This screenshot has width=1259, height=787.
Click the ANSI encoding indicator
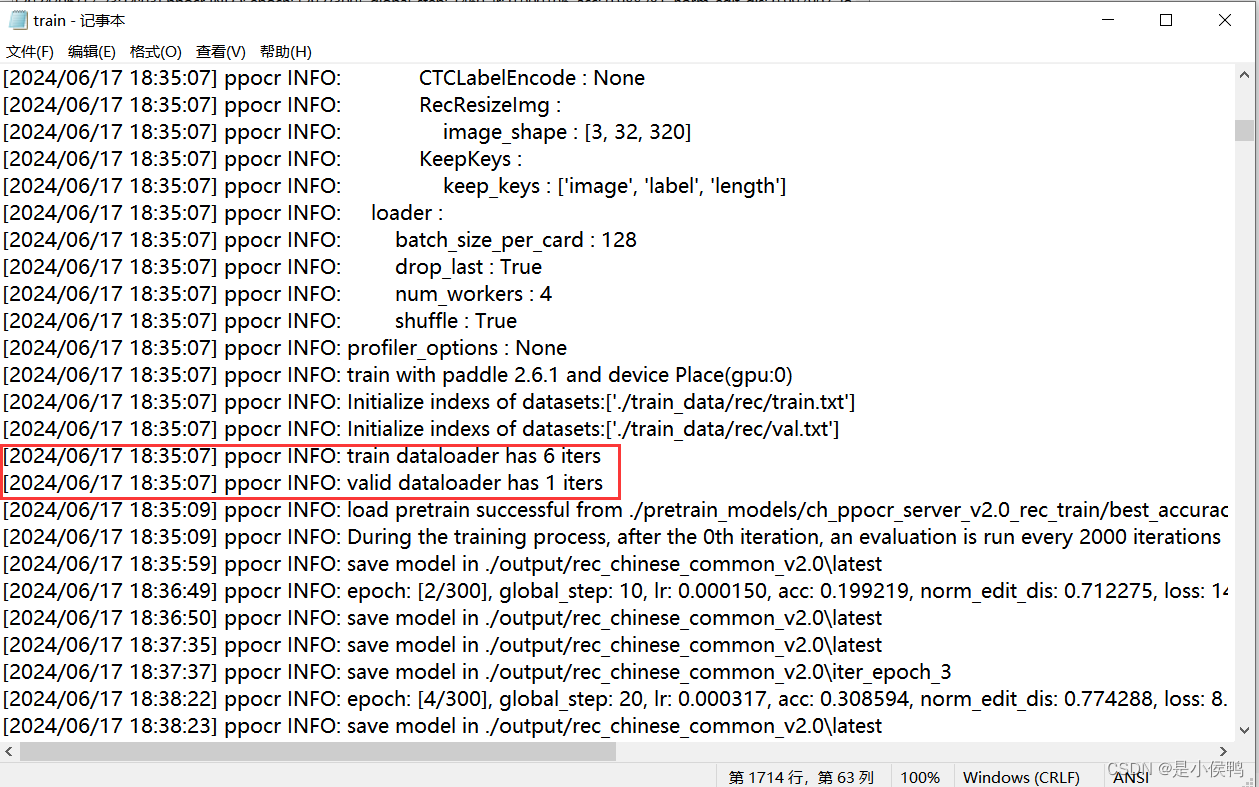1130,777
